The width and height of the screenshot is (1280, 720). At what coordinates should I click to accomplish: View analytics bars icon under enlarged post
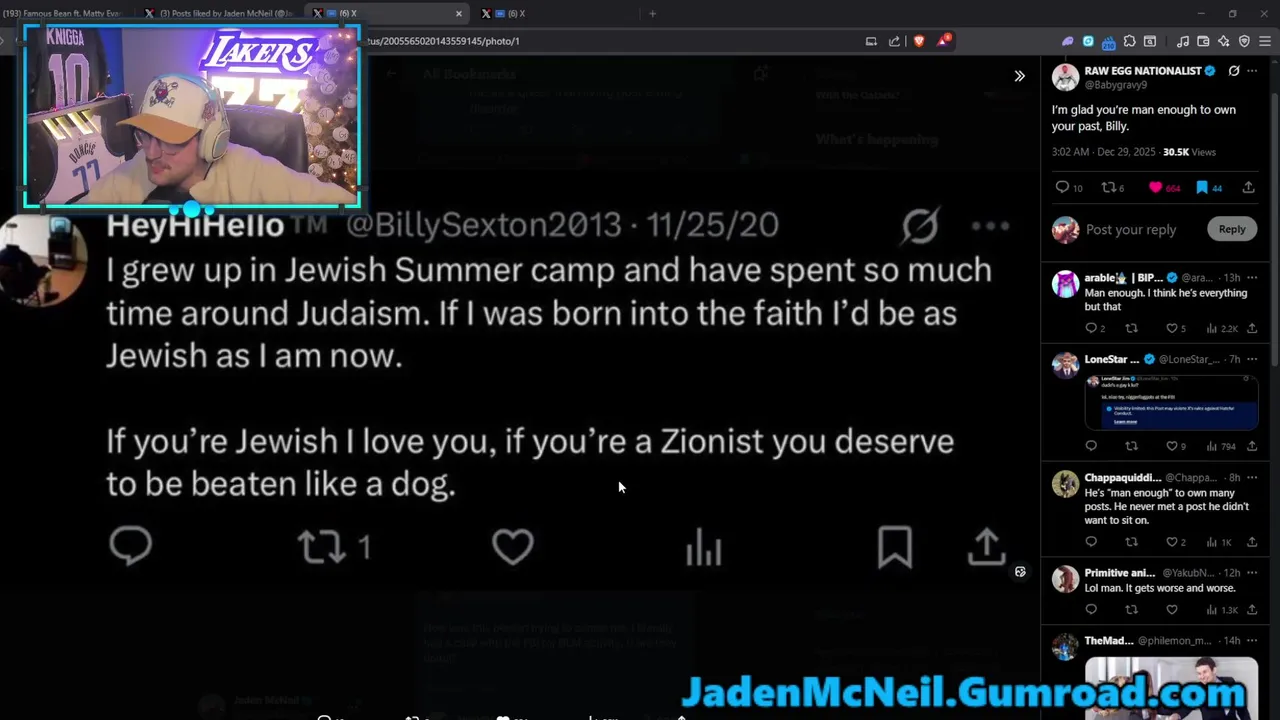coord(703,547)
